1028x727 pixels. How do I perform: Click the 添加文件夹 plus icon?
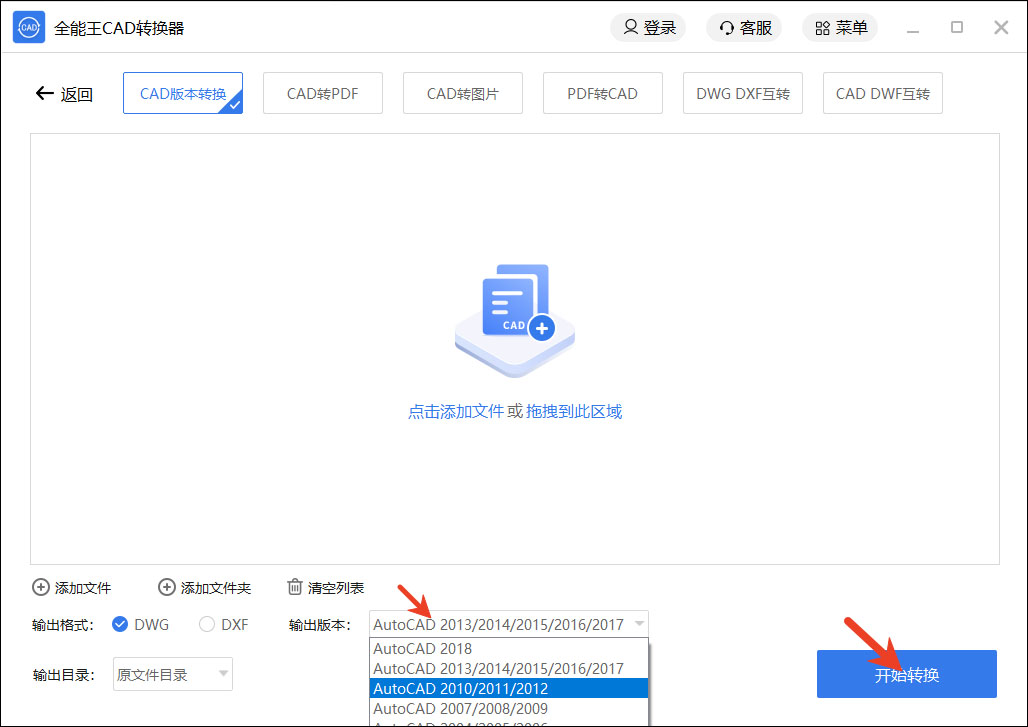pyautogui.click(x=167, y=587)
